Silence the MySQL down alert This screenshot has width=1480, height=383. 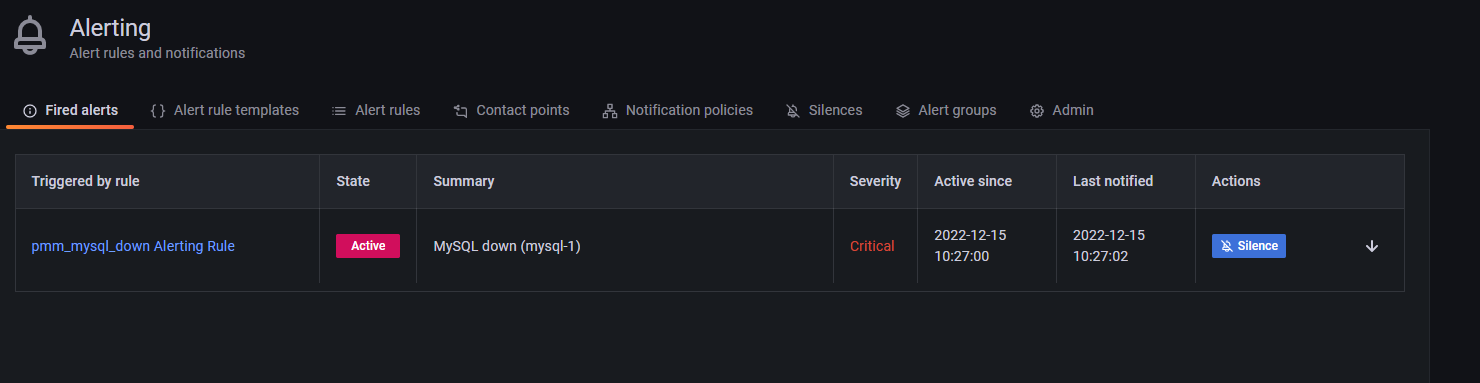(1249, 246)
